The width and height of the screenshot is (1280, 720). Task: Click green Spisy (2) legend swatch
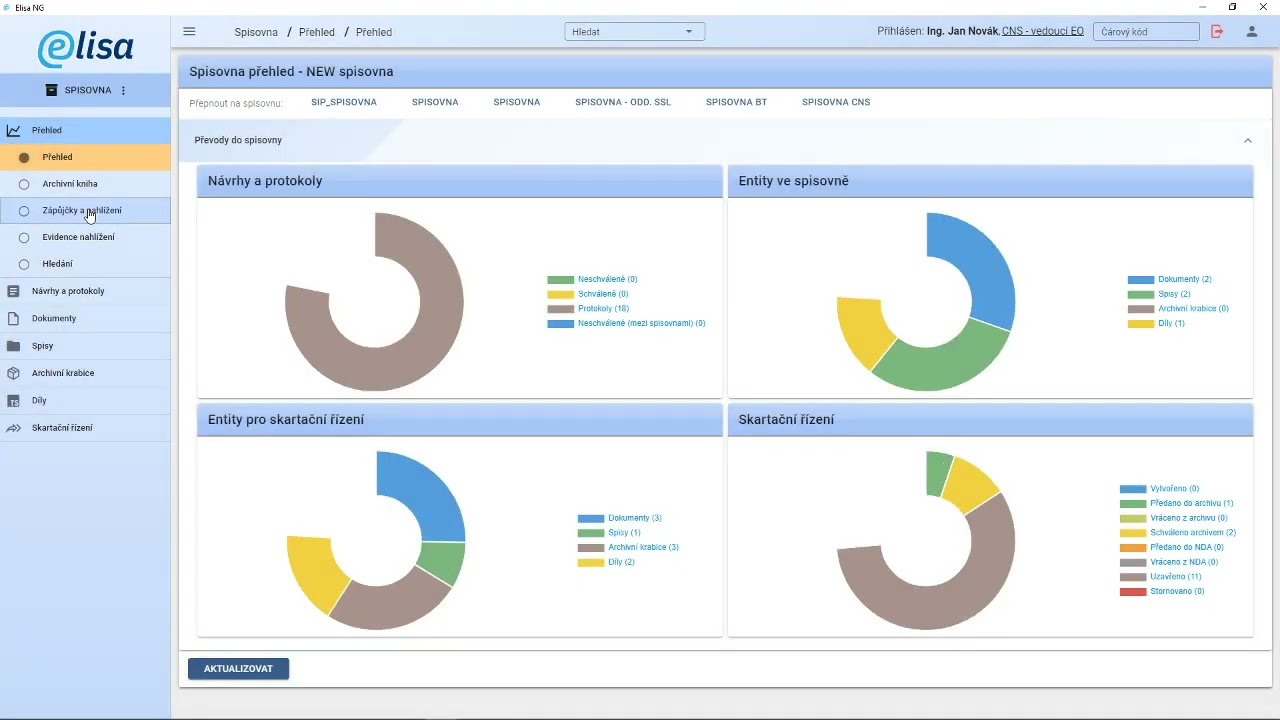click(1141, 295)
